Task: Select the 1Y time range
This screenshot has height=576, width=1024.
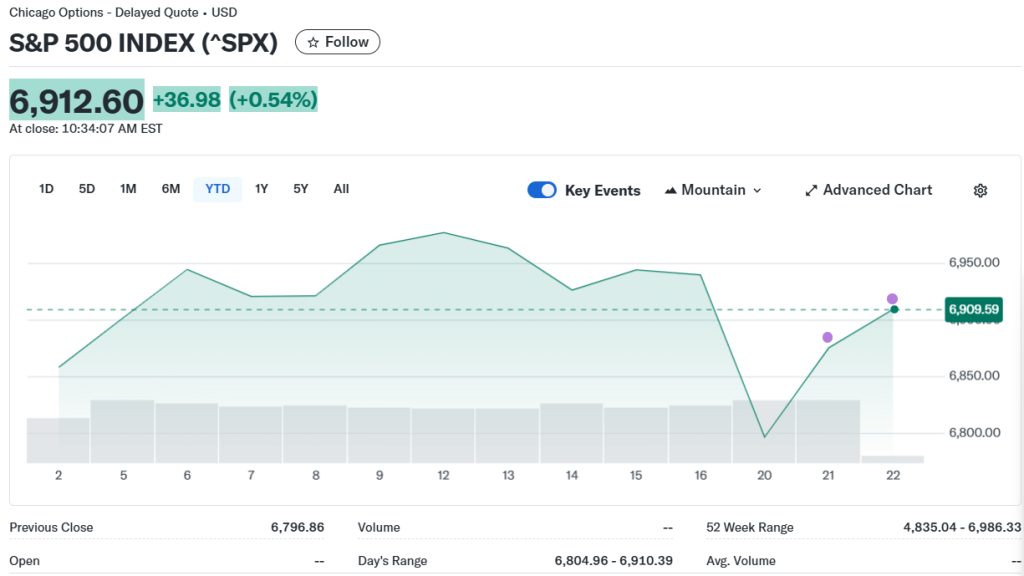Action: pyautogui.click(x=262, y=189)
